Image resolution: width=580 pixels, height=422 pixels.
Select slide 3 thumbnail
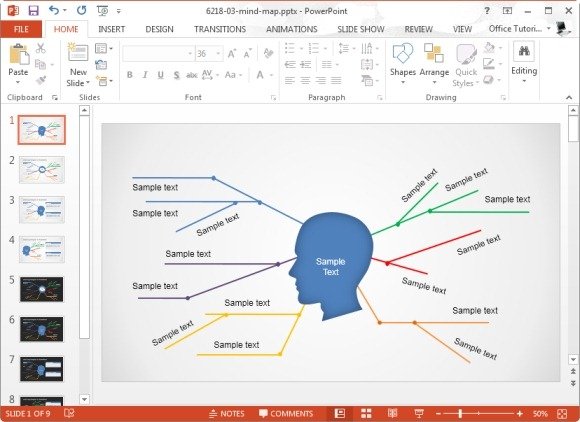(41, 209)
